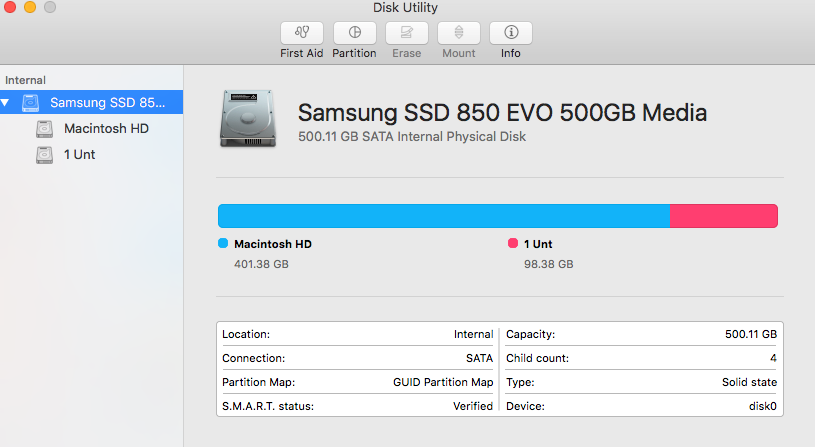The height and width of the screenshot is (447, 815).
Task: Click the Internal sidebar section header
Action: point(25,80)
